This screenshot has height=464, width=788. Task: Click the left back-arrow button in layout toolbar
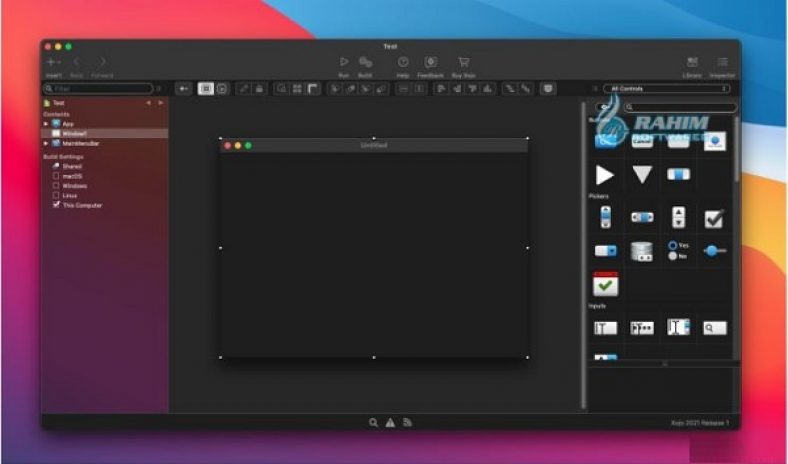[183, 89]
